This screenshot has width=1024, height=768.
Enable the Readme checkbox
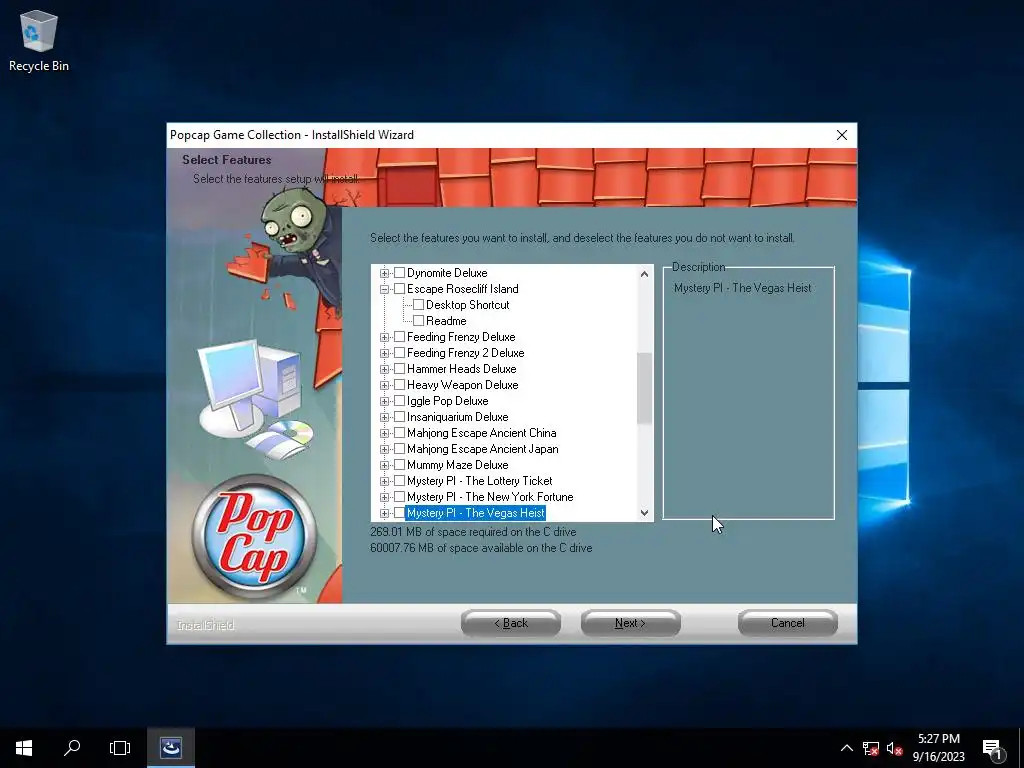pyautogui.click(x=419, y=321)
